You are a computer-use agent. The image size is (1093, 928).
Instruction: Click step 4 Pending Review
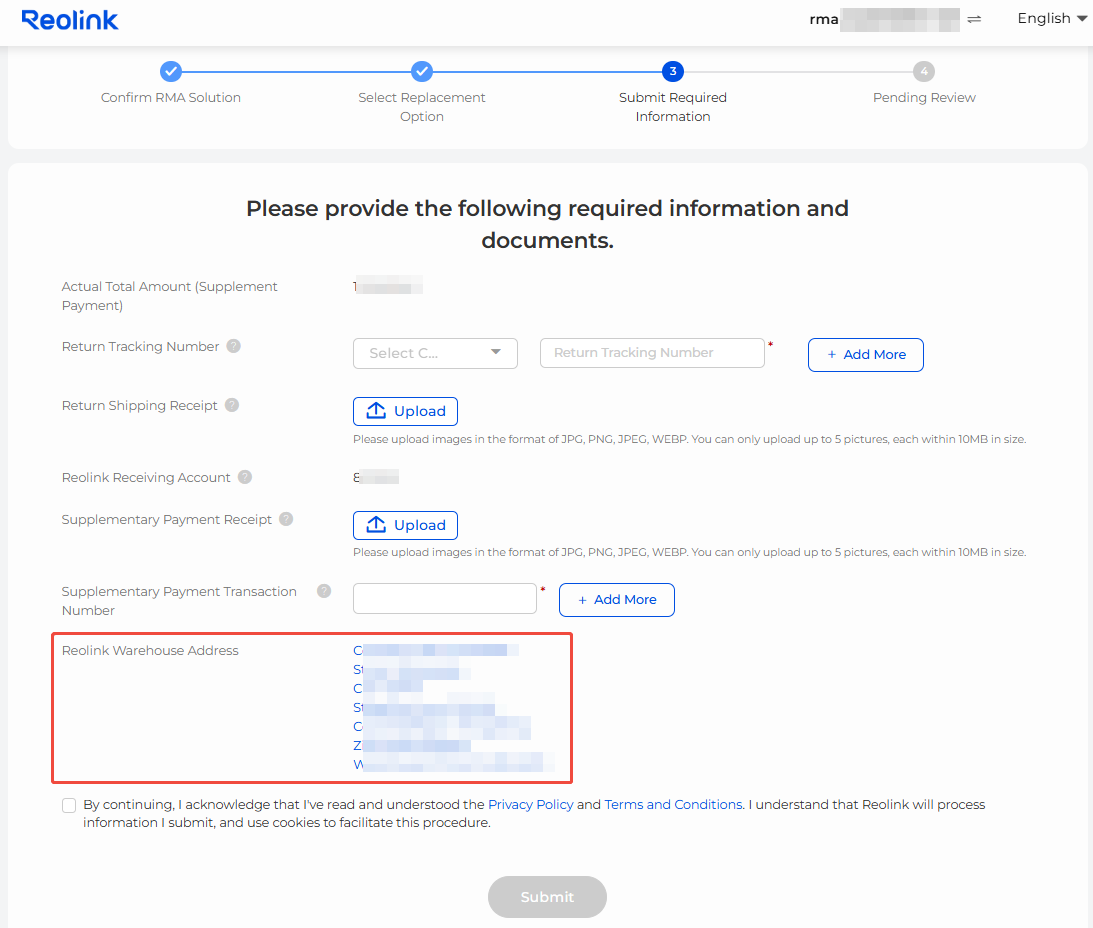pos(924,71)
